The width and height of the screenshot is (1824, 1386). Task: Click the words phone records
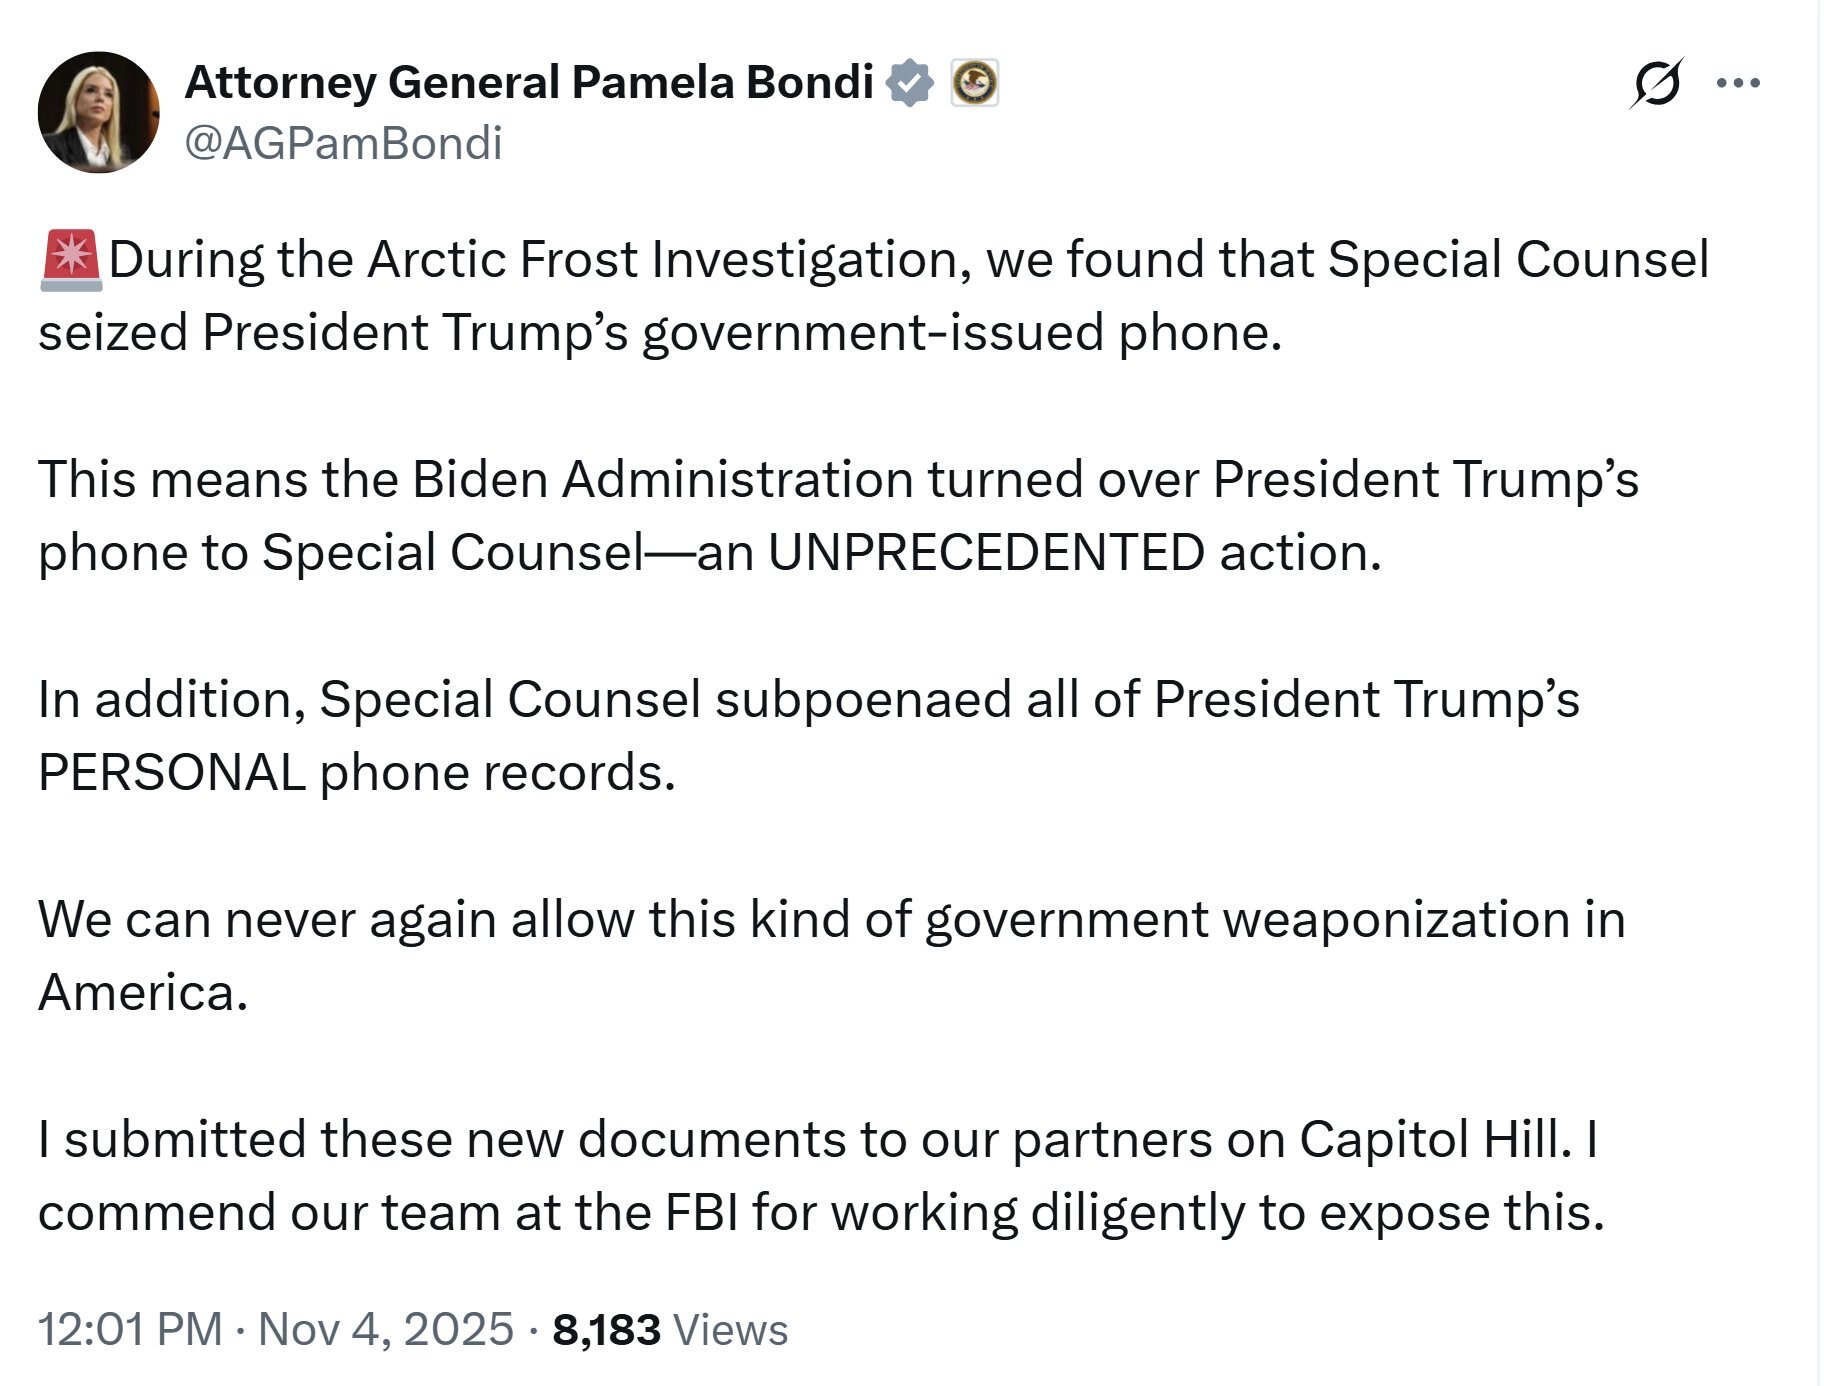[497, 772]
